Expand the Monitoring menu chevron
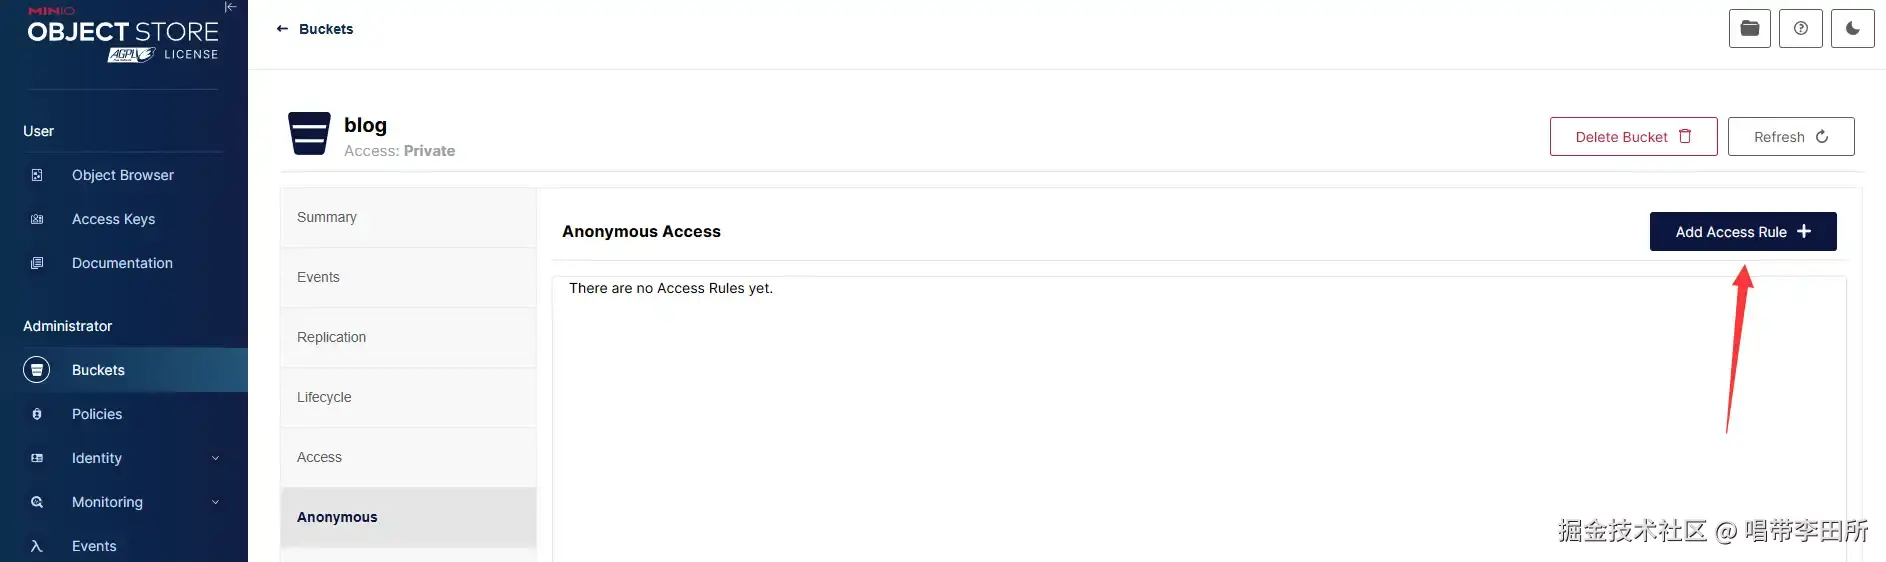 (215, 502)
